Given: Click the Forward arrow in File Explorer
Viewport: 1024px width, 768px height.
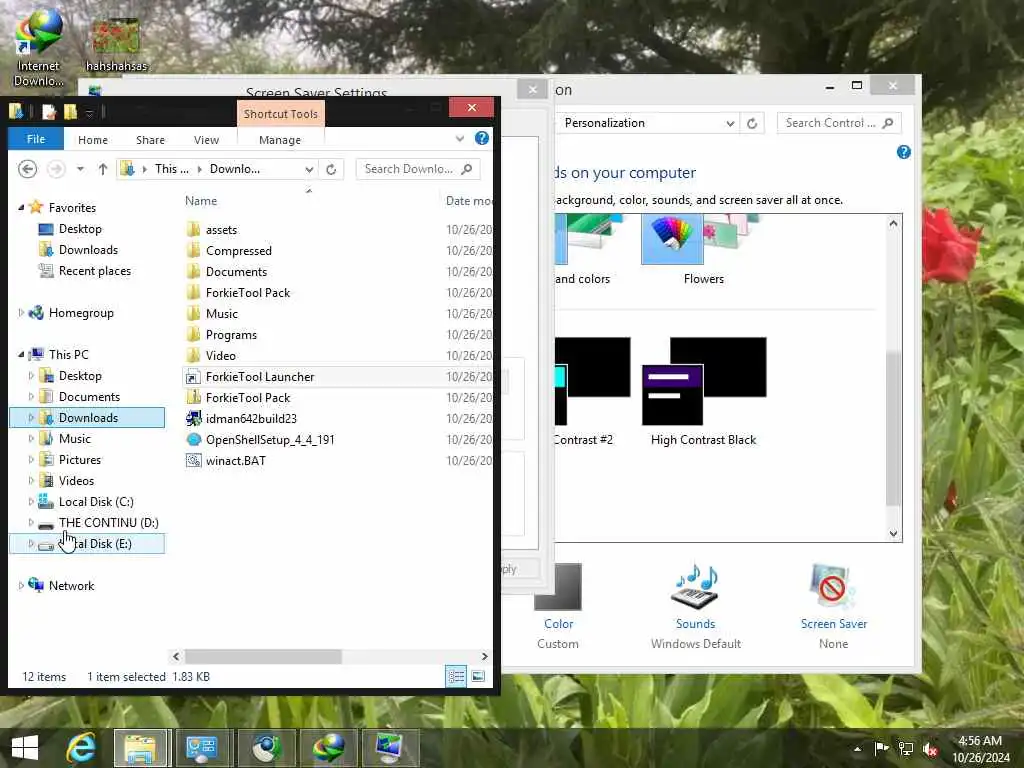Looking at the screenshot, I should (56, 169).
